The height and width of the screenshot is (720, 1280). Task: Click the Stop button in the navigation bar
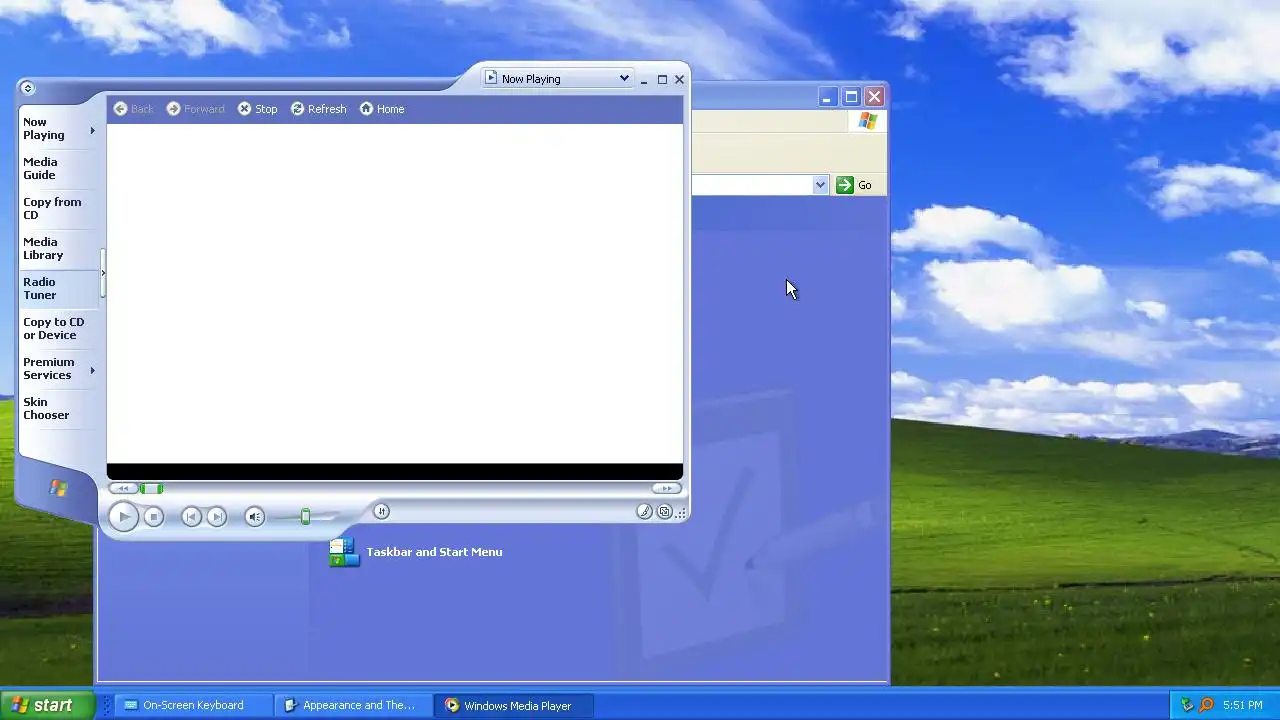[258, 109]
